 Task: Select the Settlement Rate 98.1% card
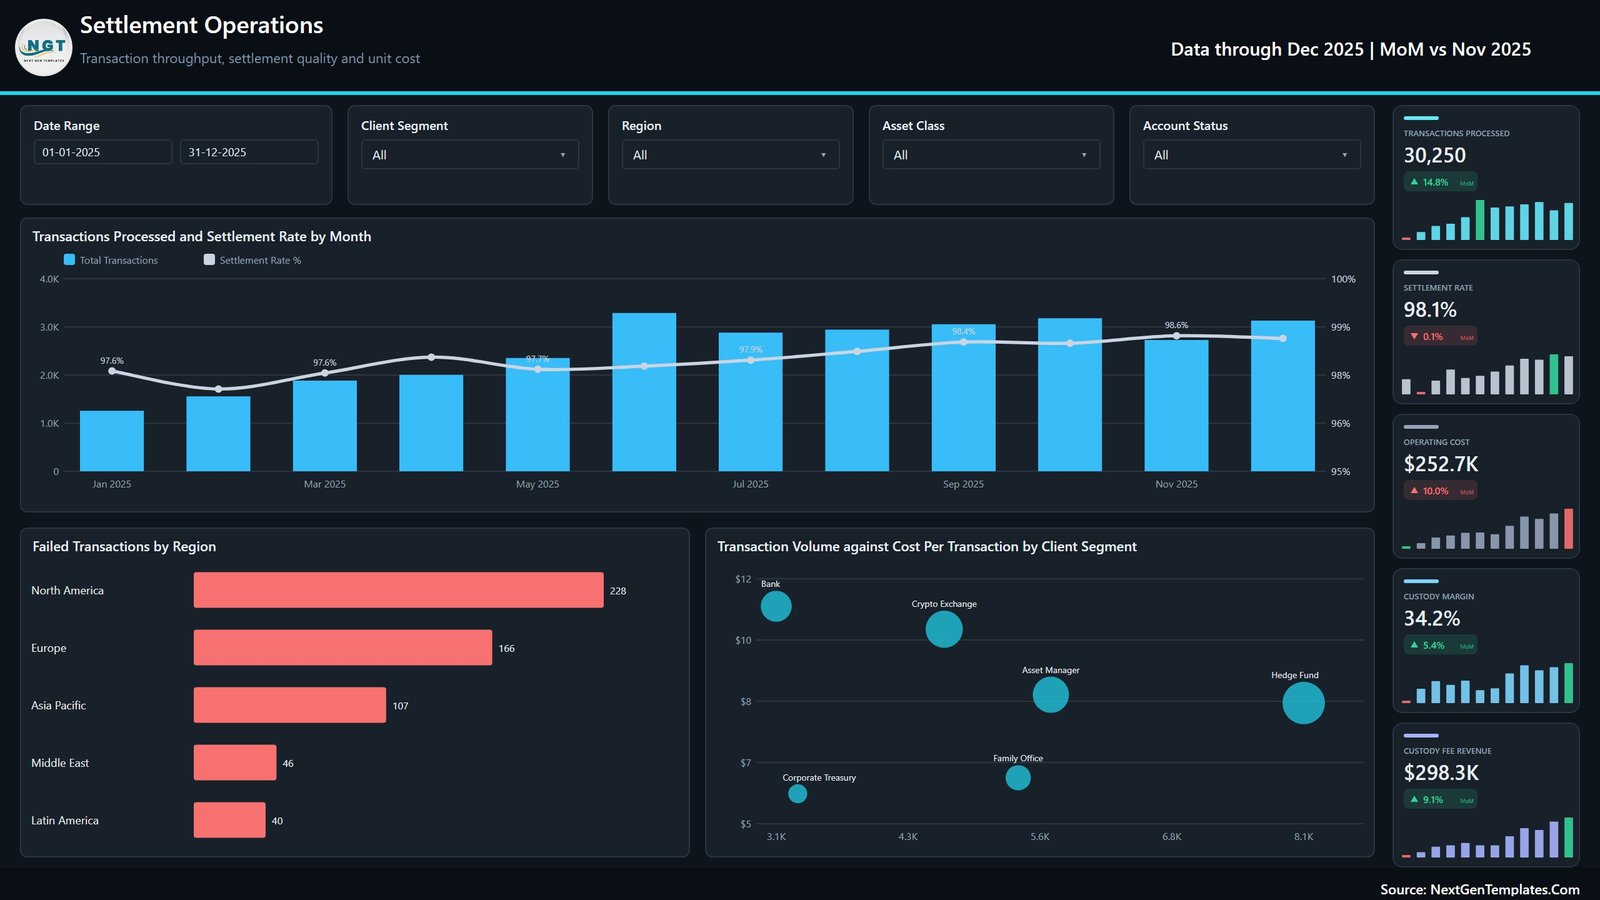click(1486, 332)
